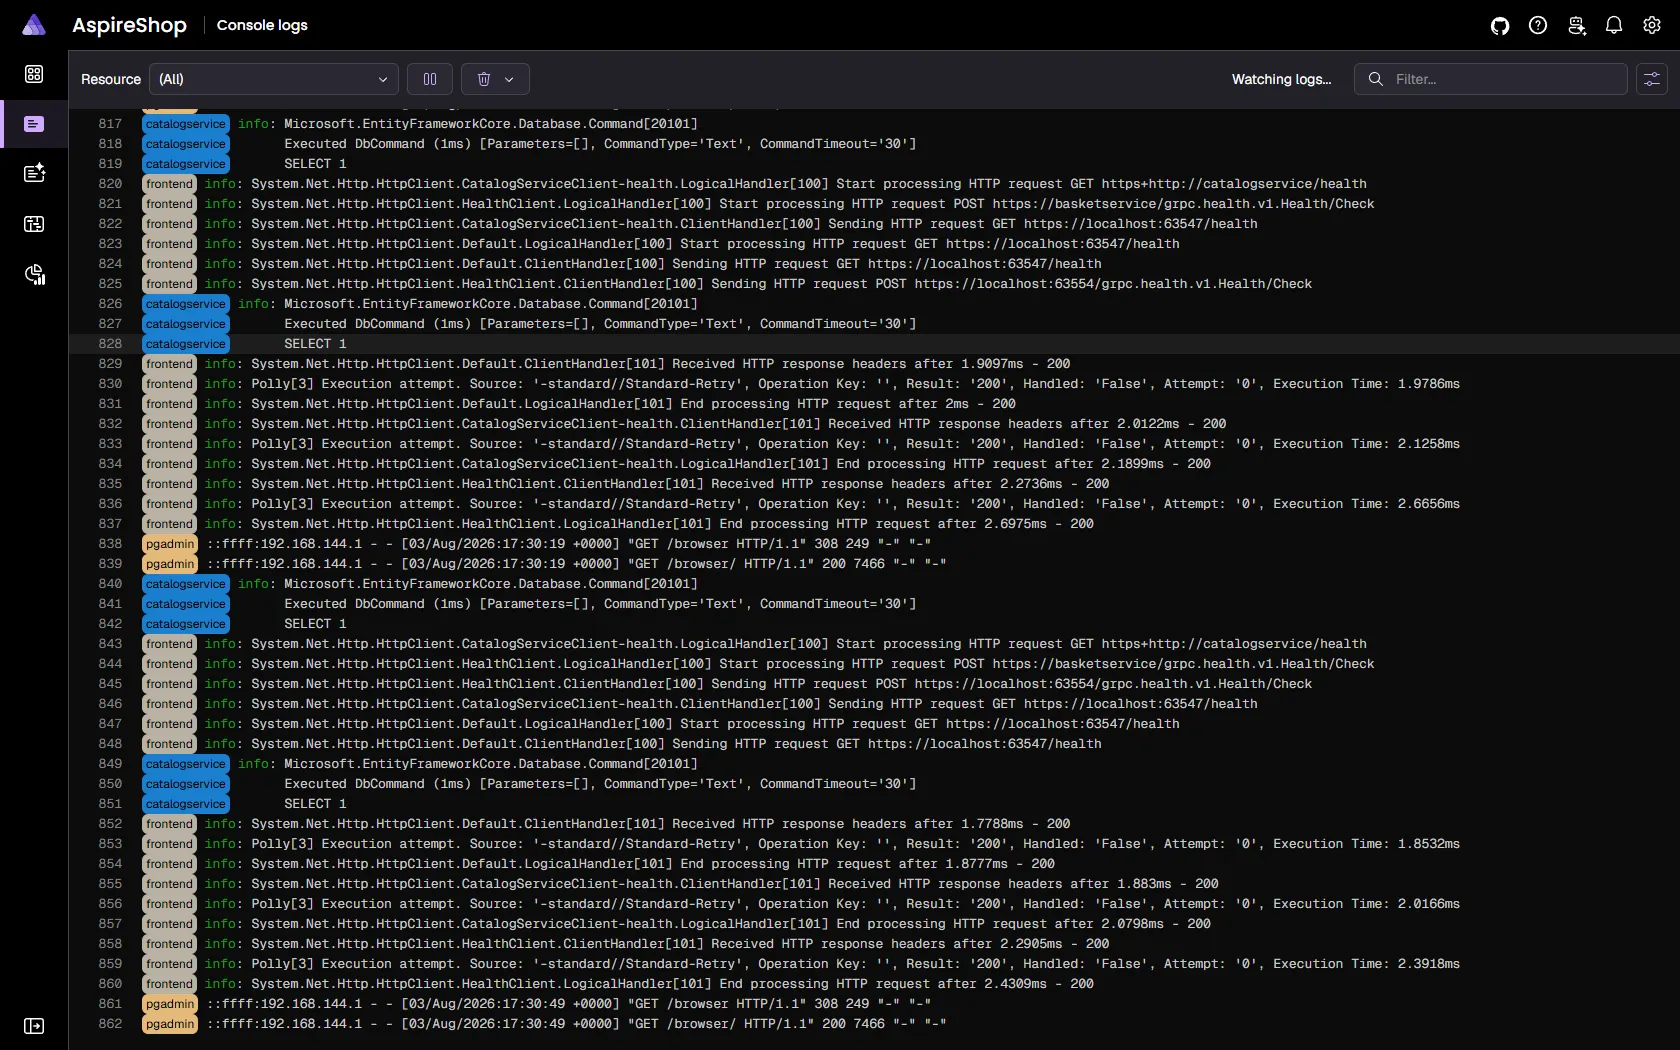Click the frontend tag on line 820
This screenshot has width=1680, height=1050.
click(169, 184)
